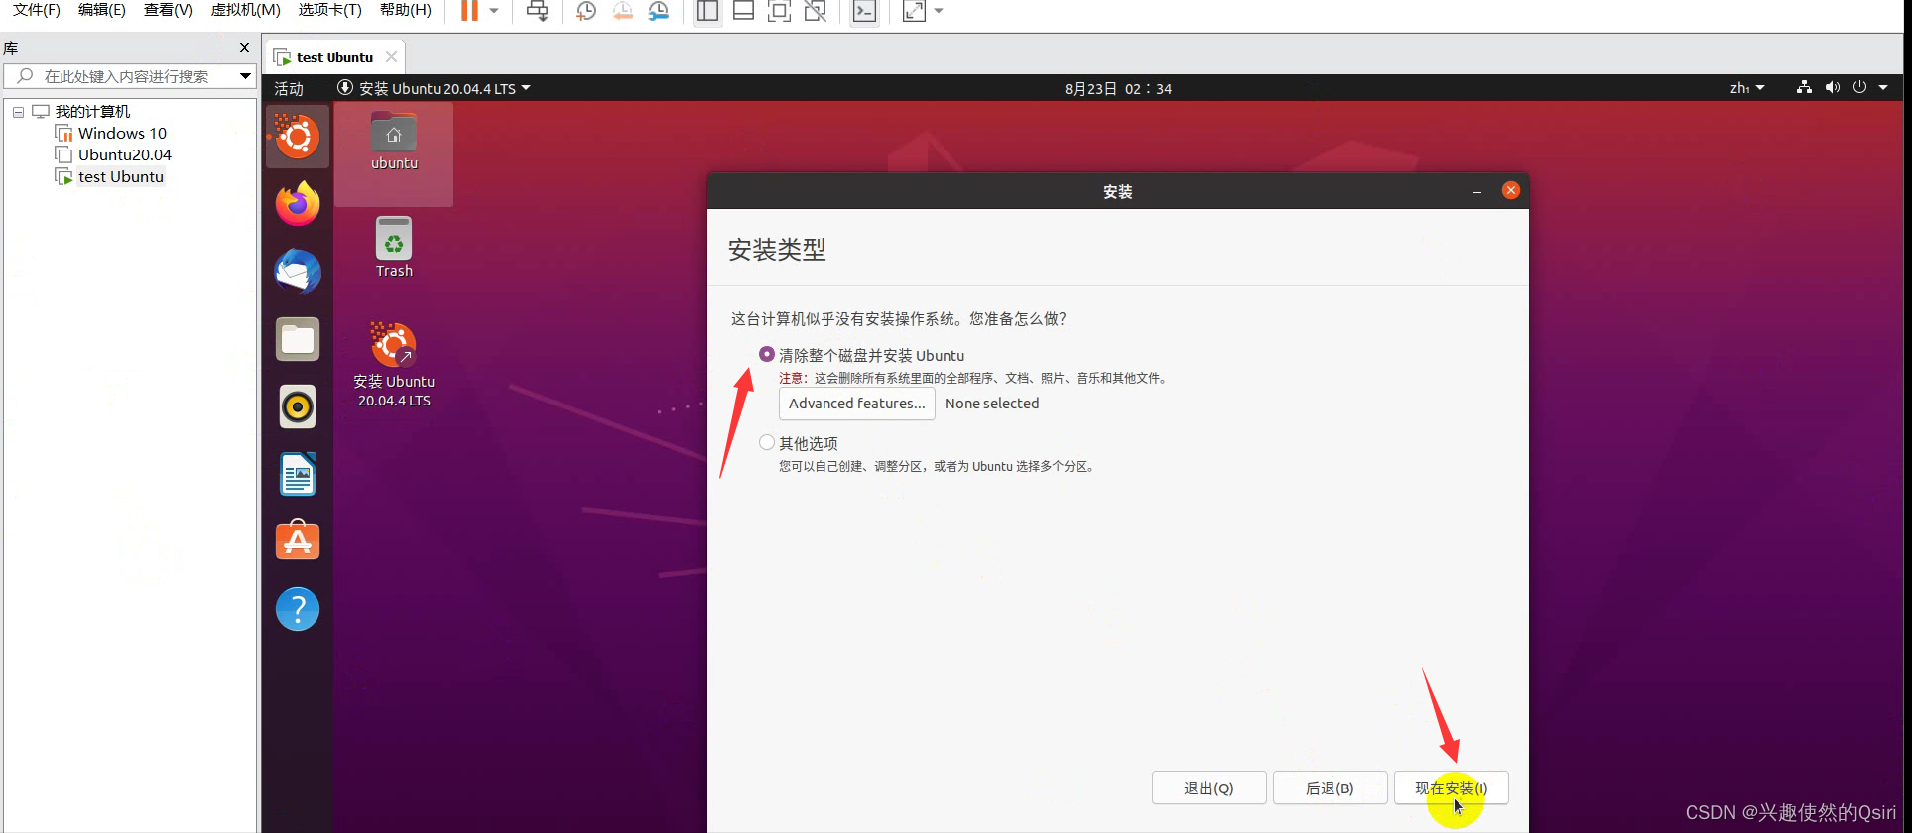The image size is (1912, 833).
Task: Click the None selected label
Action: (992, 403)
